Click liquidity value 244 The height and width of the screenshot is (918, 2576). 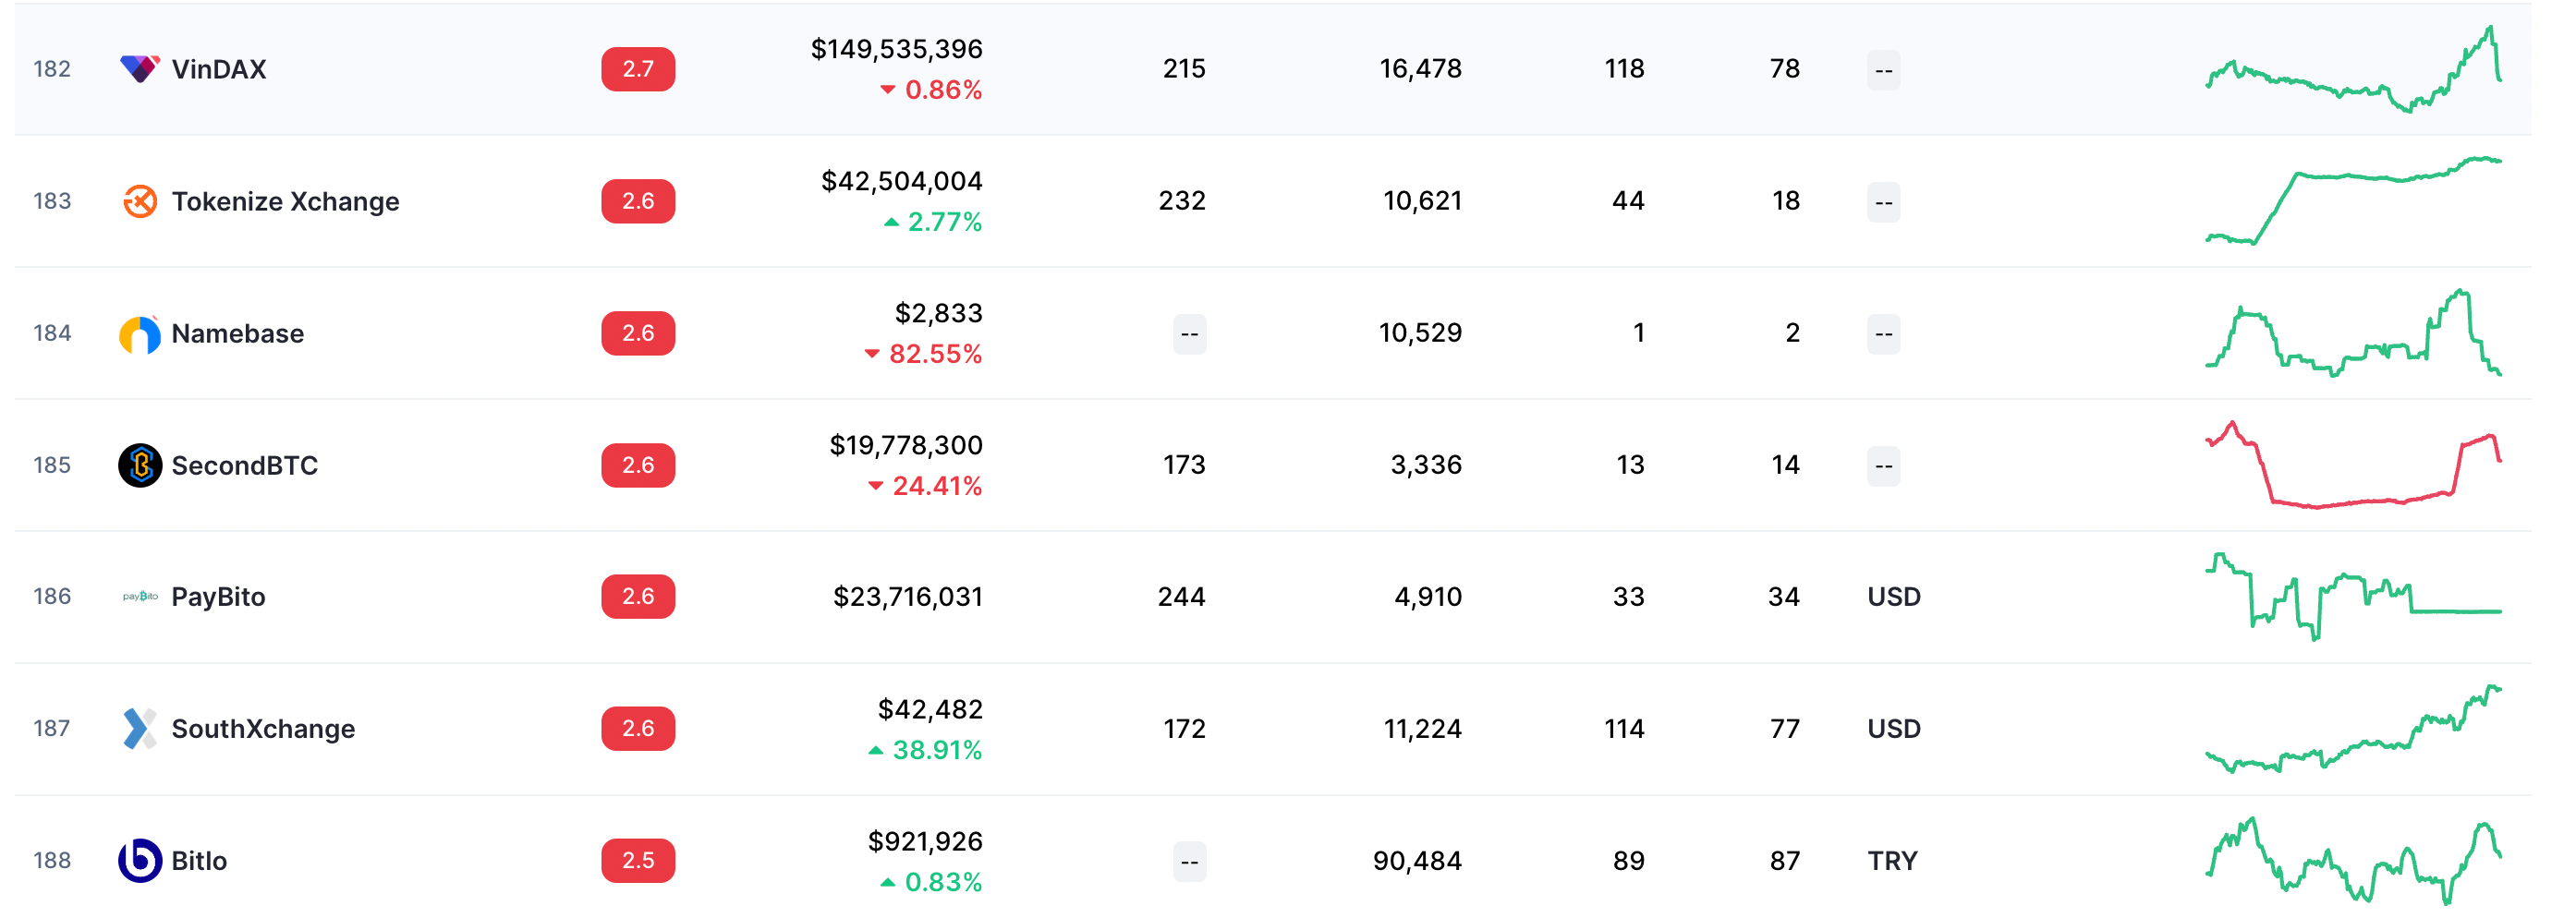[1181, 597]
